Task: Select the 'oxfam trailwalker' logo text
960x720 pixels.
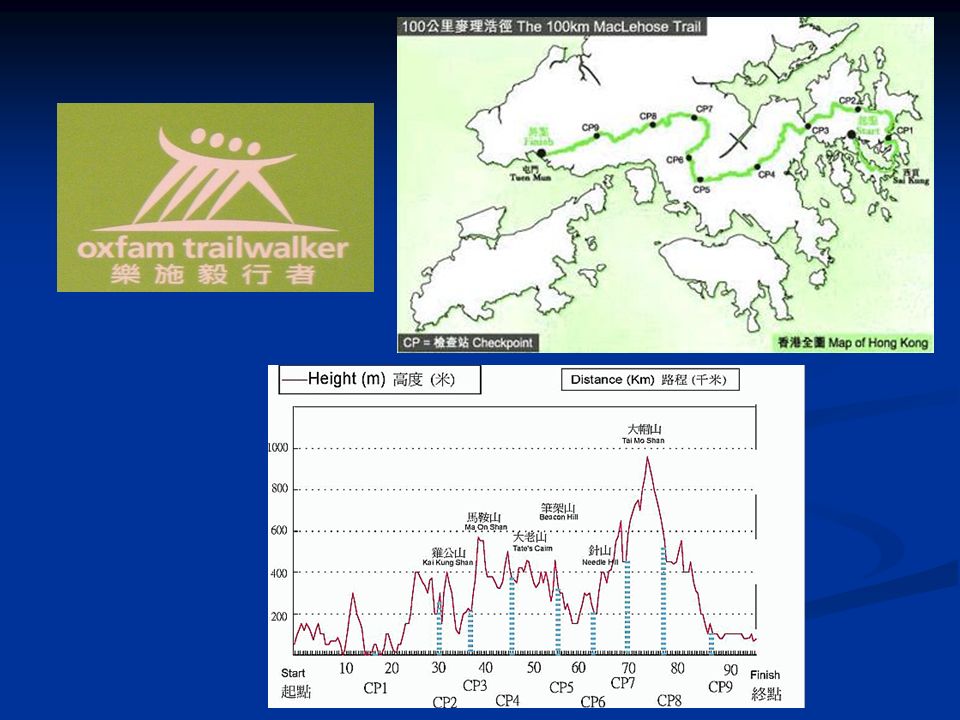Action: tap(212, 248)
